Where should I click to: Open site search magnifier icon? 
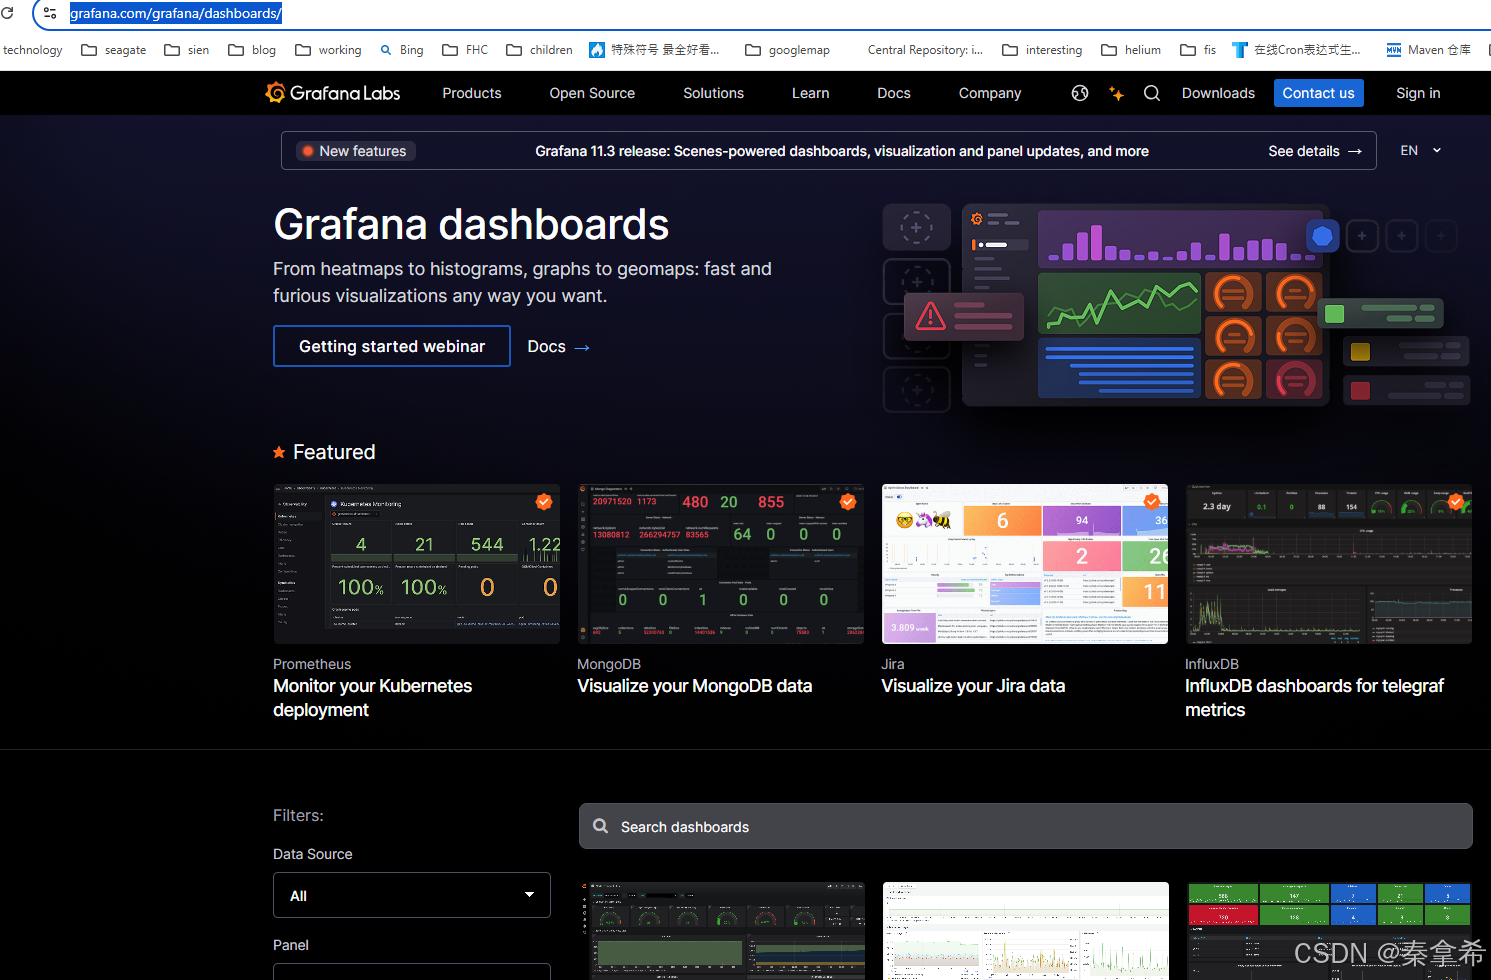click(1152, 93)
